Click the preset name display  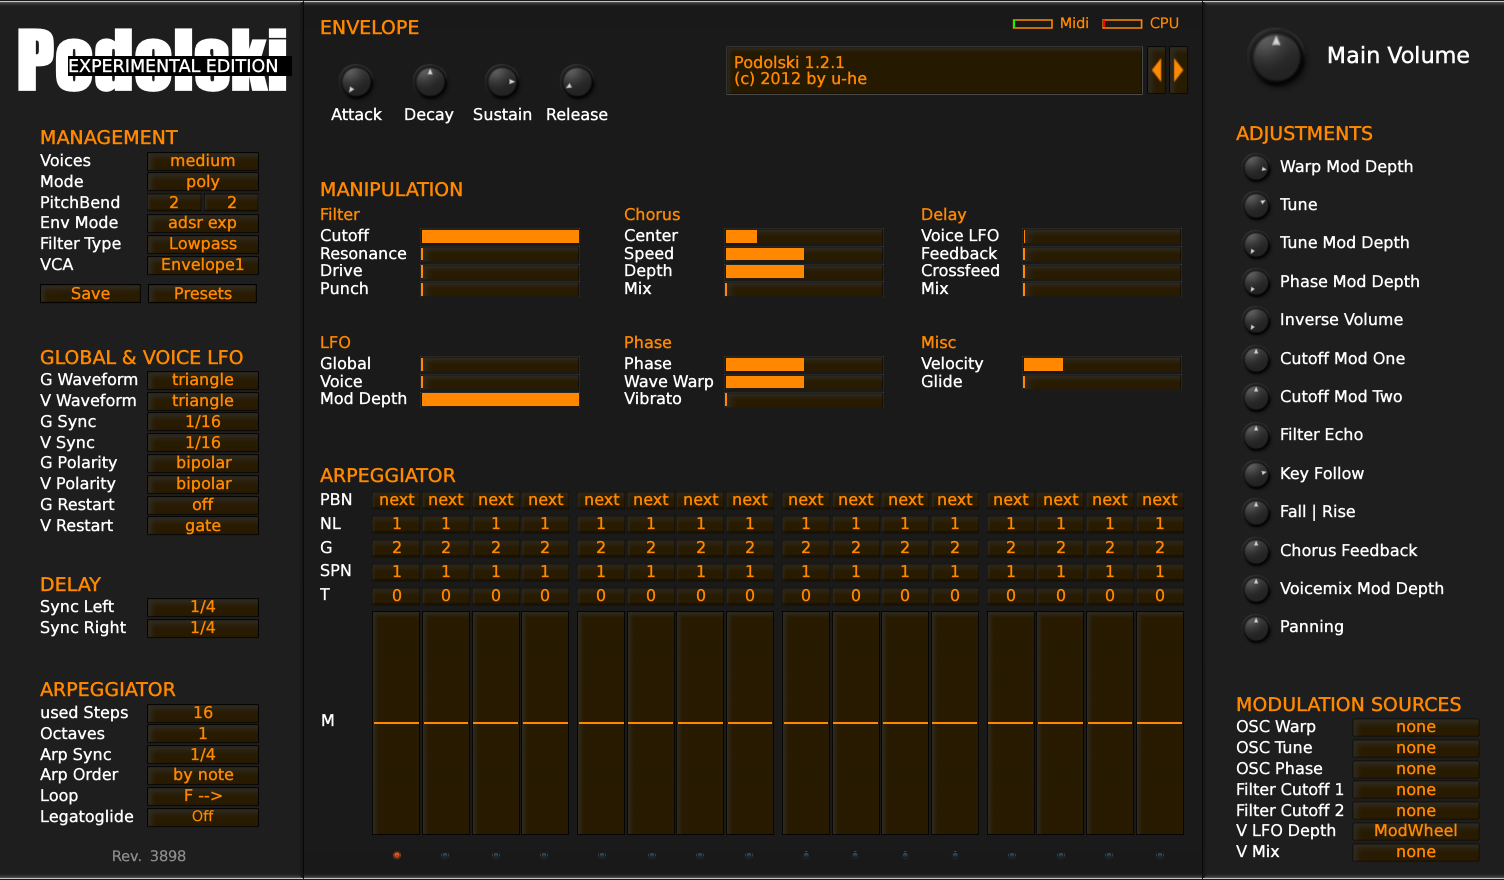[x=934, y=70]
